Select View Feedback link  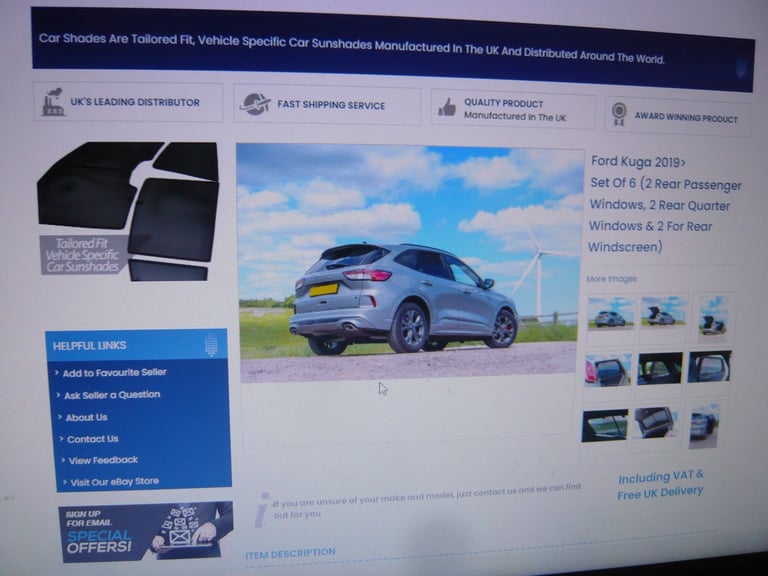[103, 460]
